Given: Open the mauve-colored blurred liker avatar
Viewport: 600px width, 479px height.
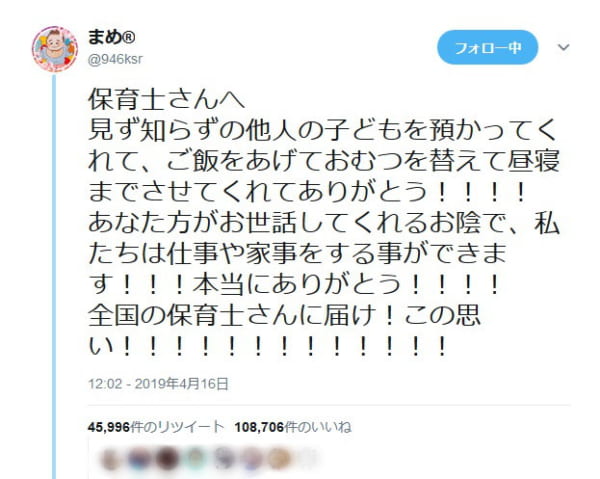Looking at the screenshot, I should click(x=251, y=459).
